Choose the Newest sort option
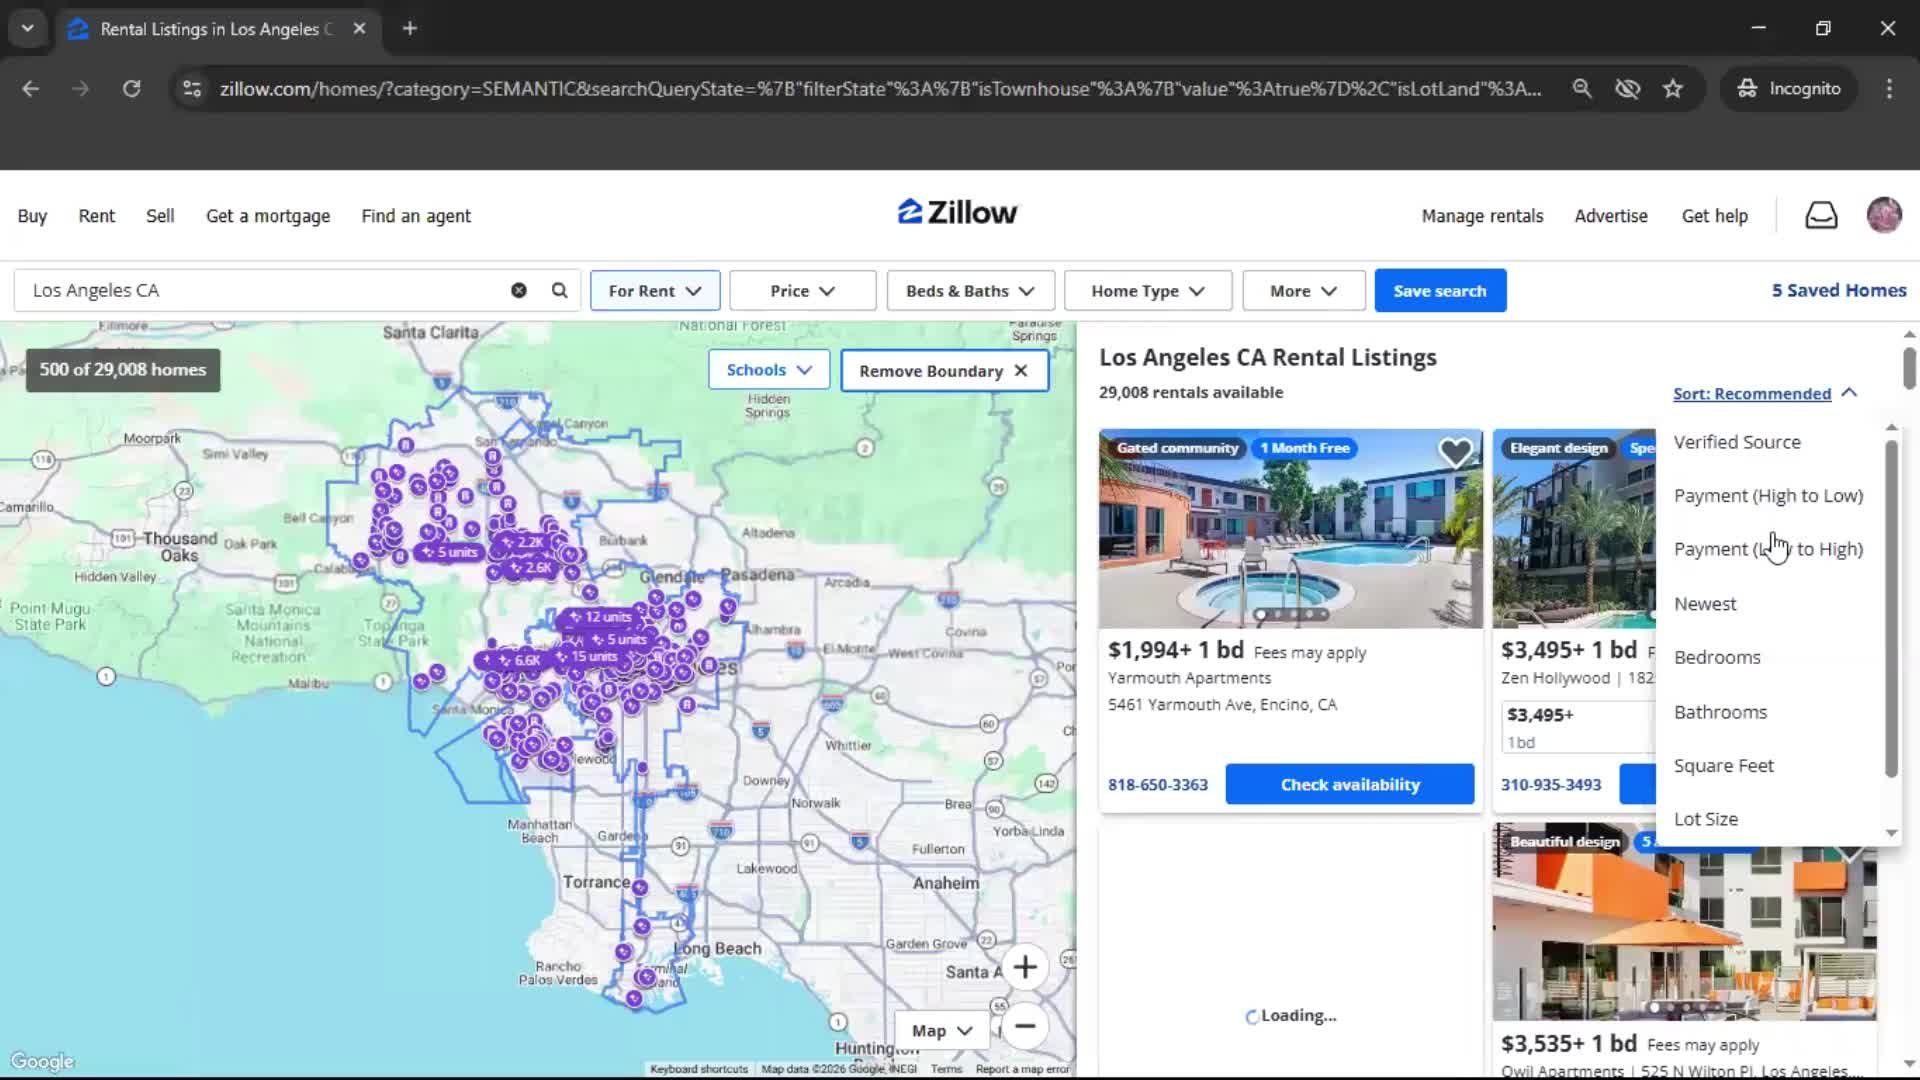 tap(1705, 604)
